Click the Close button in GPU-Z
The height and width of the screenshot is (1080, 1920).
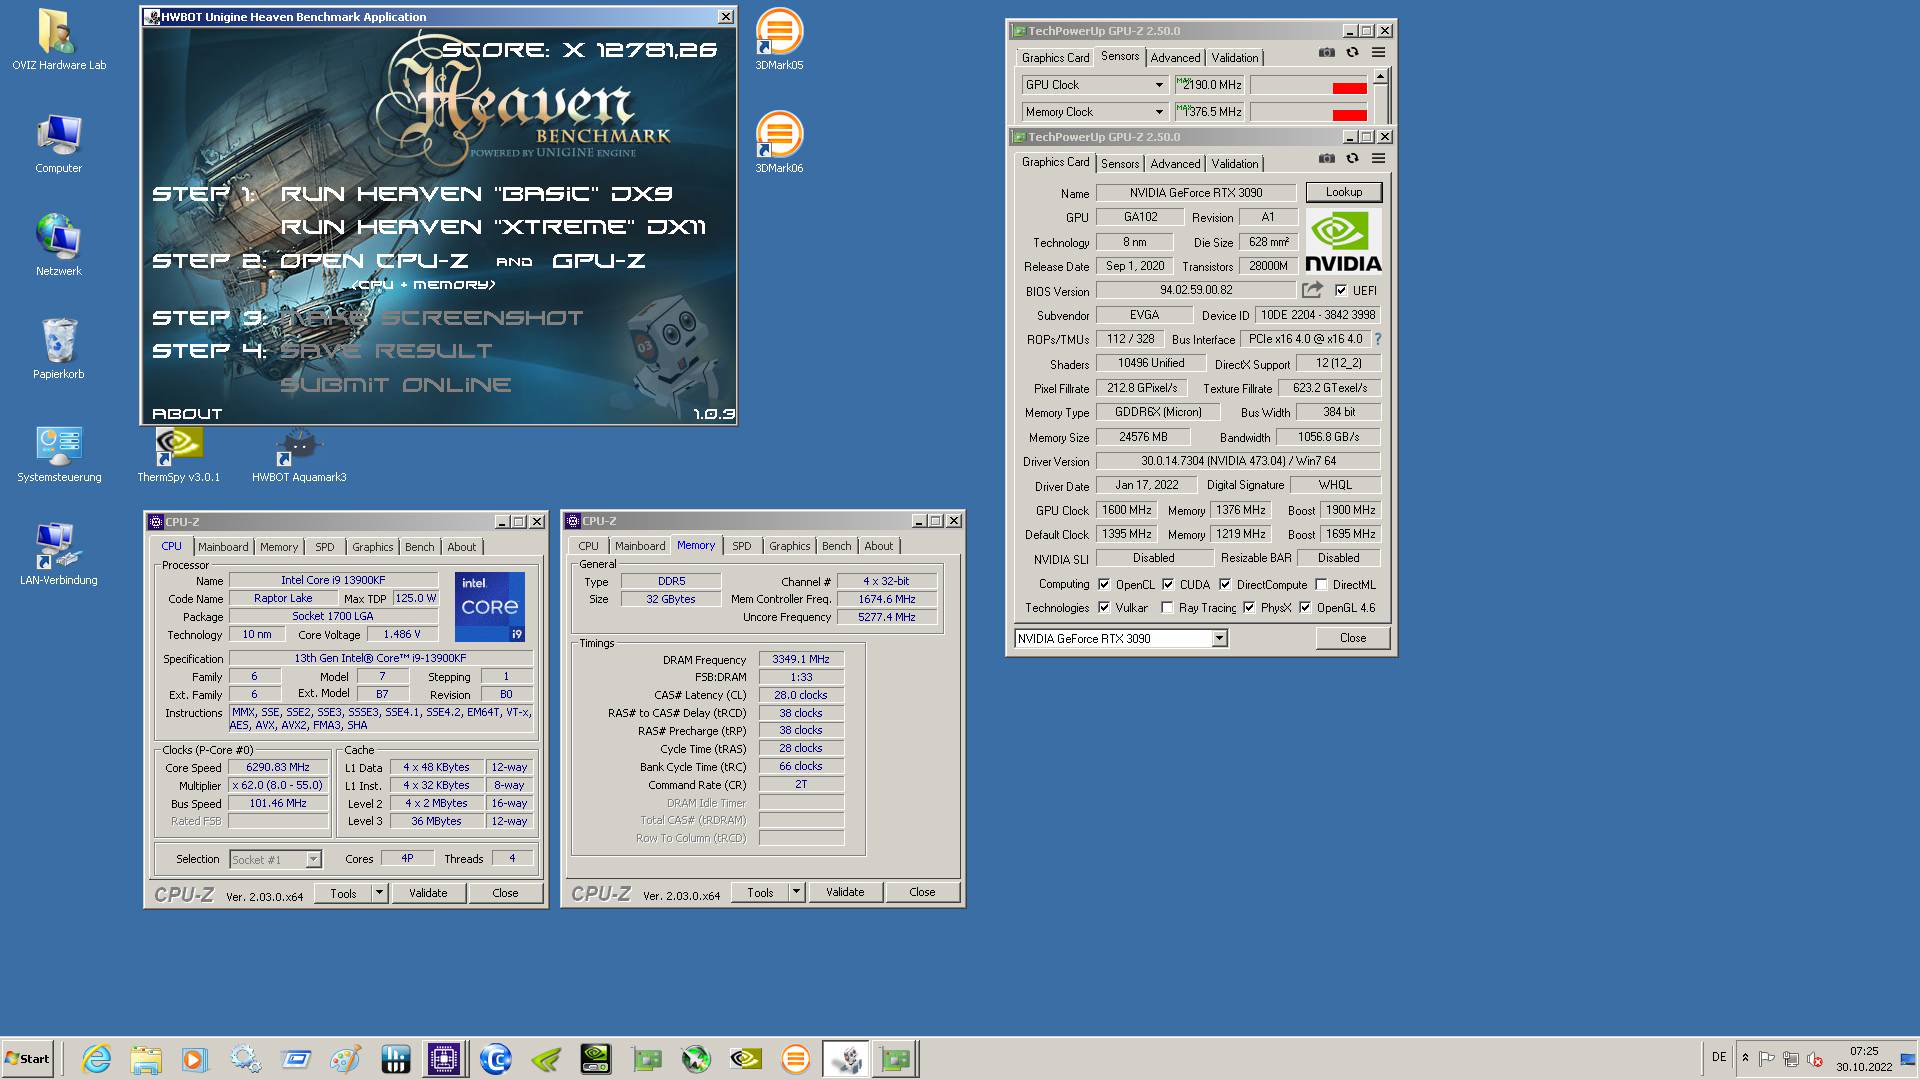[1352, 638]
